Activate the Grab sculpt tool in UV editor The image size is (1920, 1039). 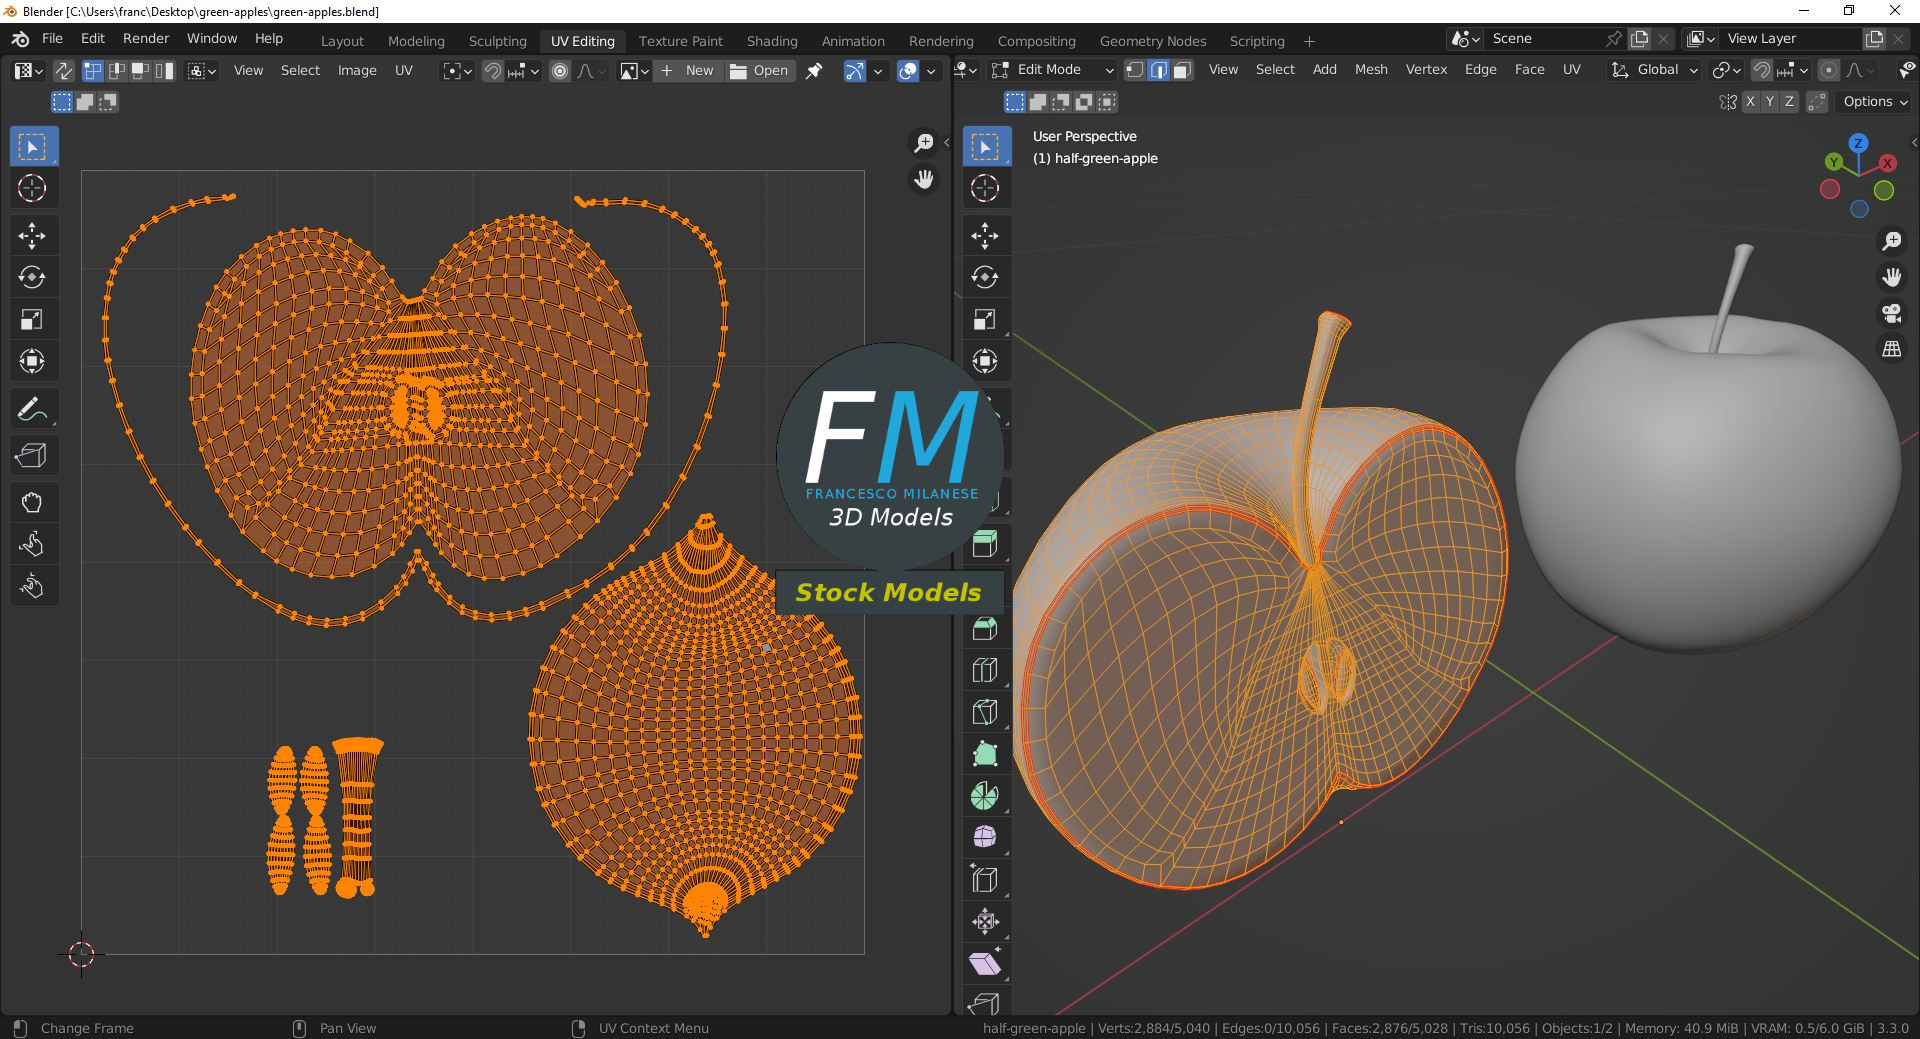coord(32,502)
